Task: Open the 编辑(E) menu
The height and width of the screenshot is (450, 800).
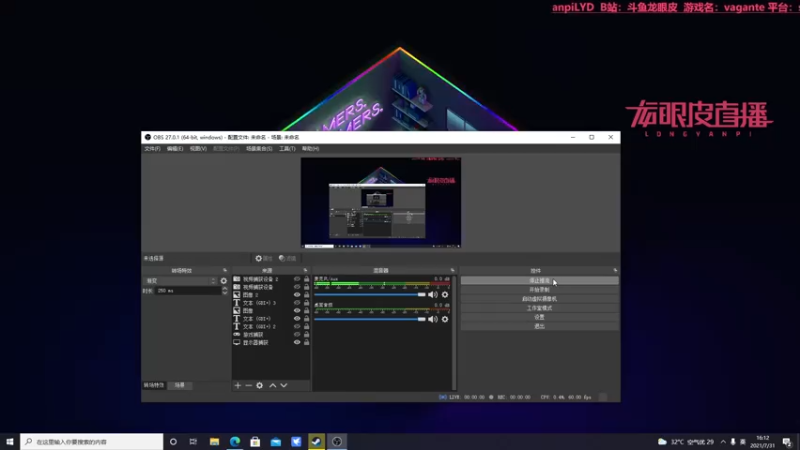Action: pyautogui.click(x=174, y=148)
